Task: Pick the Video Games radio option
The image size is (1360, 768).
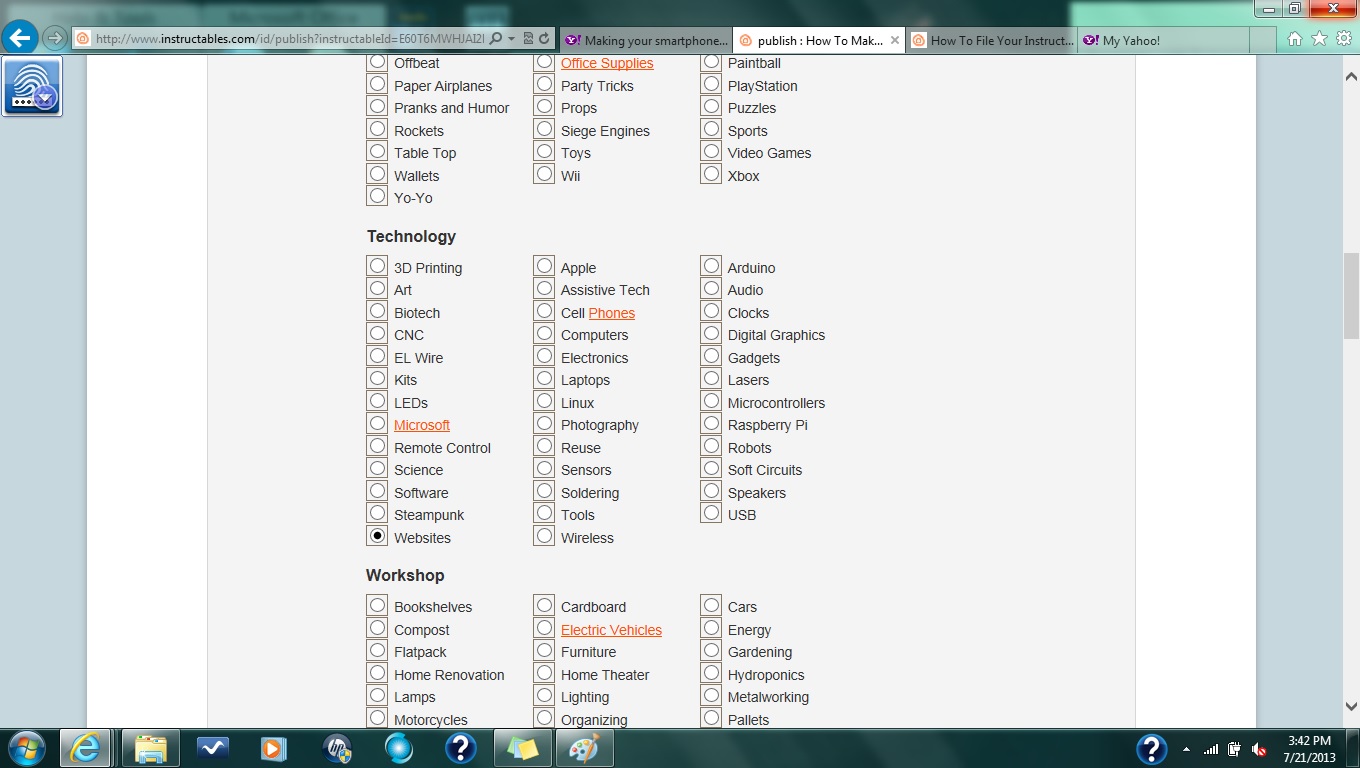Action: (711, 151)
